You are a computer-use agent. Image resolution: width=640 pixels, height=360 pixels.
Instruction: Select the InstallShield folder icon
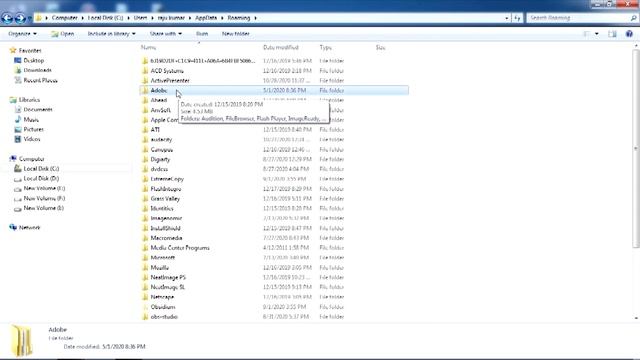[x=145, y=228]
